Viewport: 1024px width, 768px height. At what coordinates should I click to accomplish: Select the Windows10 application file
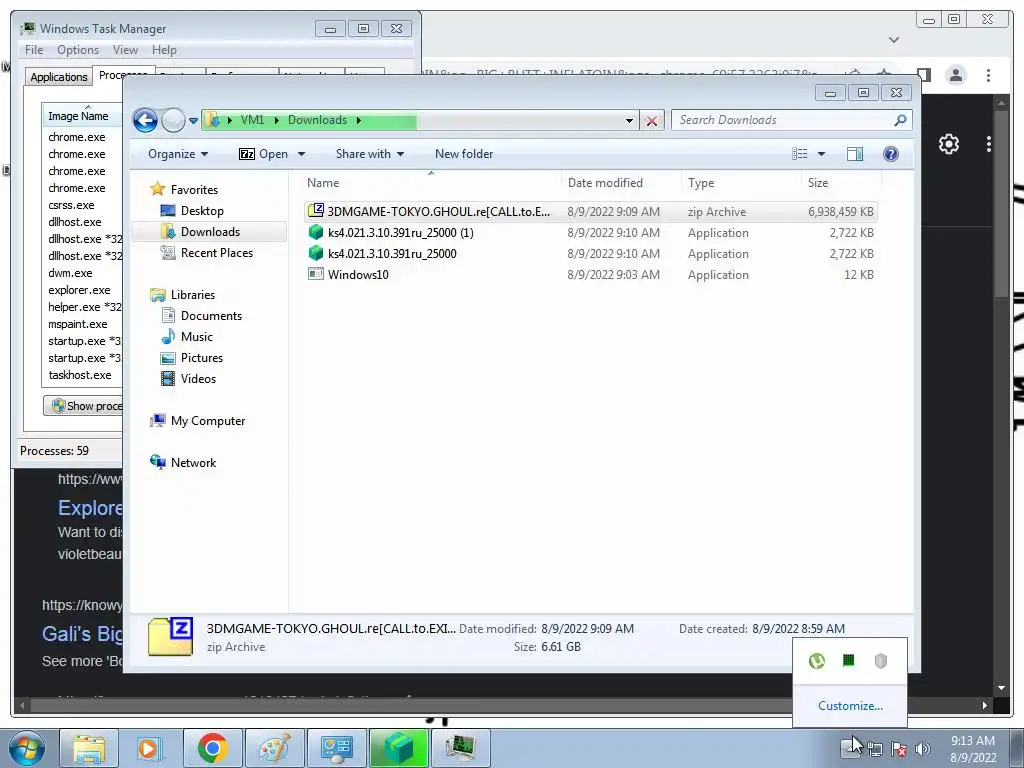click(591, 274)
